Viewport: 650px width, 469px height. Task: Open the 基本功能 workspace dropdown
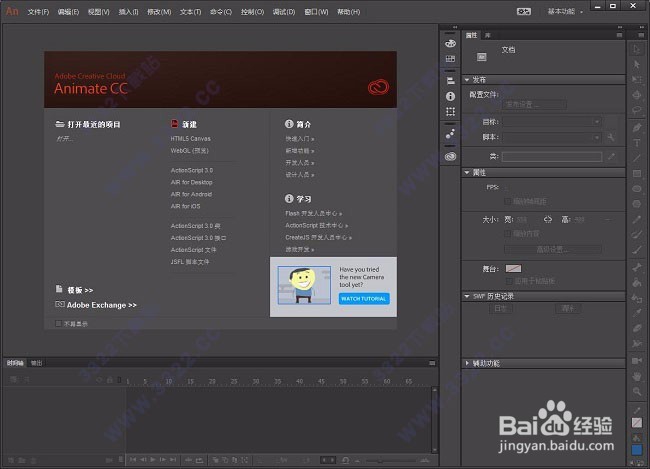pos(565,12)
